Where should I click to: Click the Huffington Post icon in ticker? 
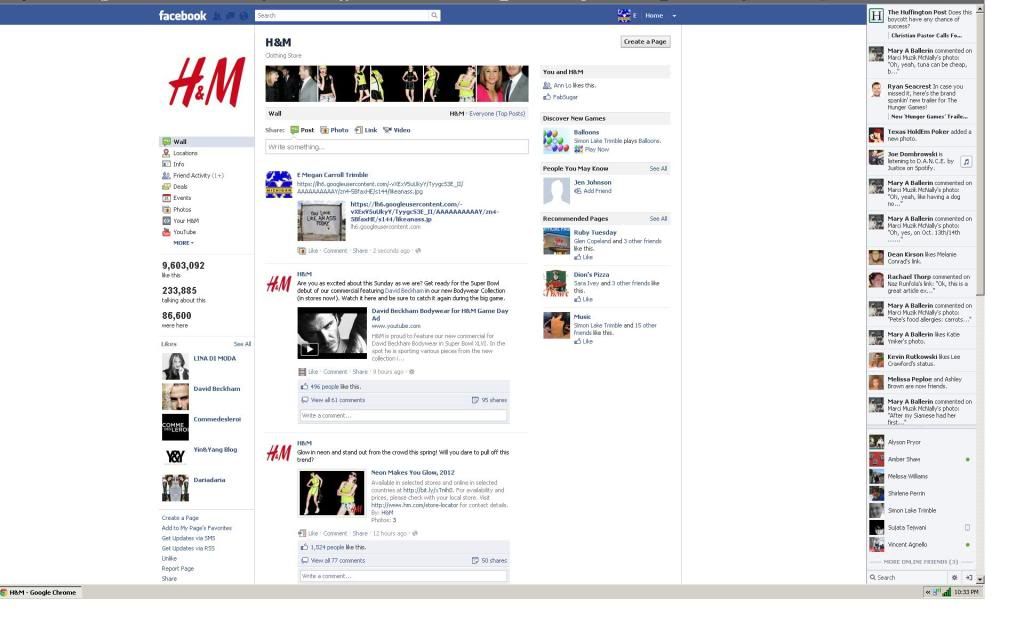(876, 16)
